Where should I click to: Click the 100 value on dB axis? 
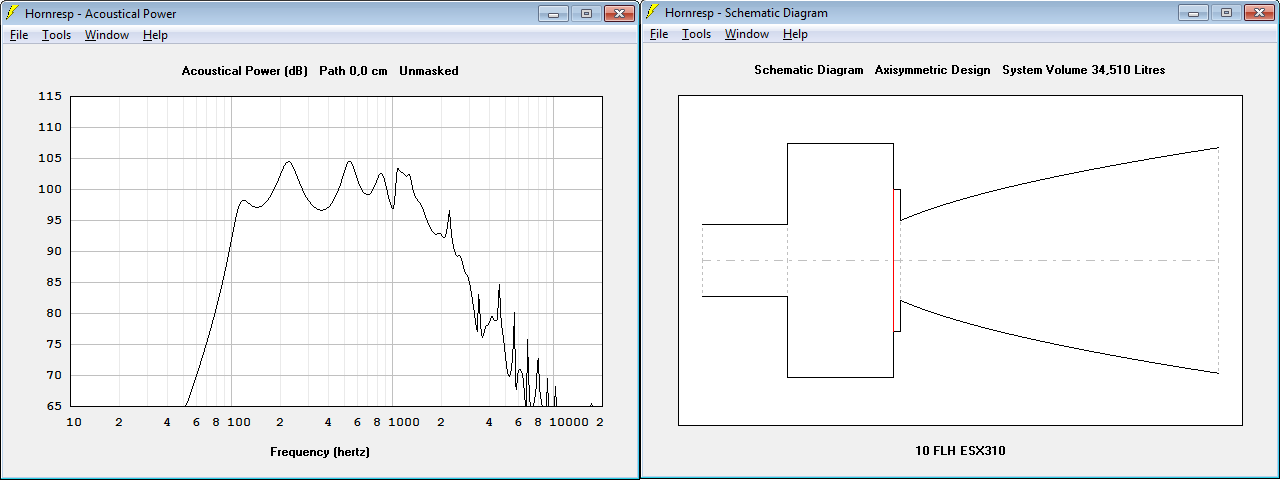[51, 189]
